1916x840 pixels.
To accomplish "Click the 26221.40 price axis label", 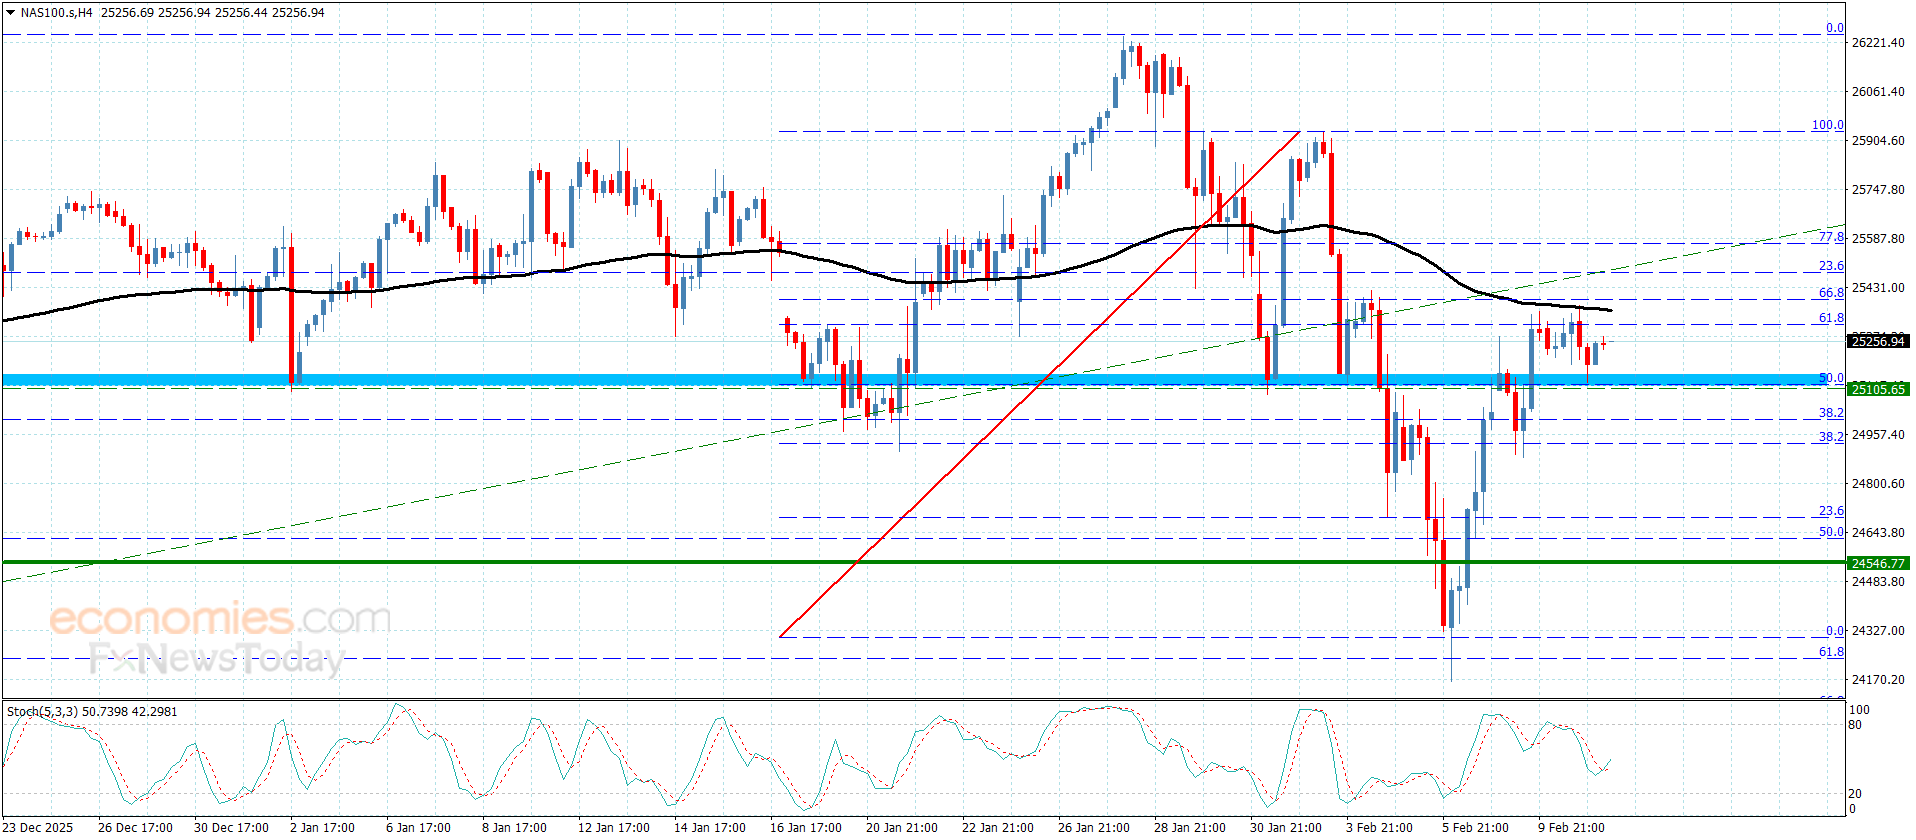I will pos(1878,43).
